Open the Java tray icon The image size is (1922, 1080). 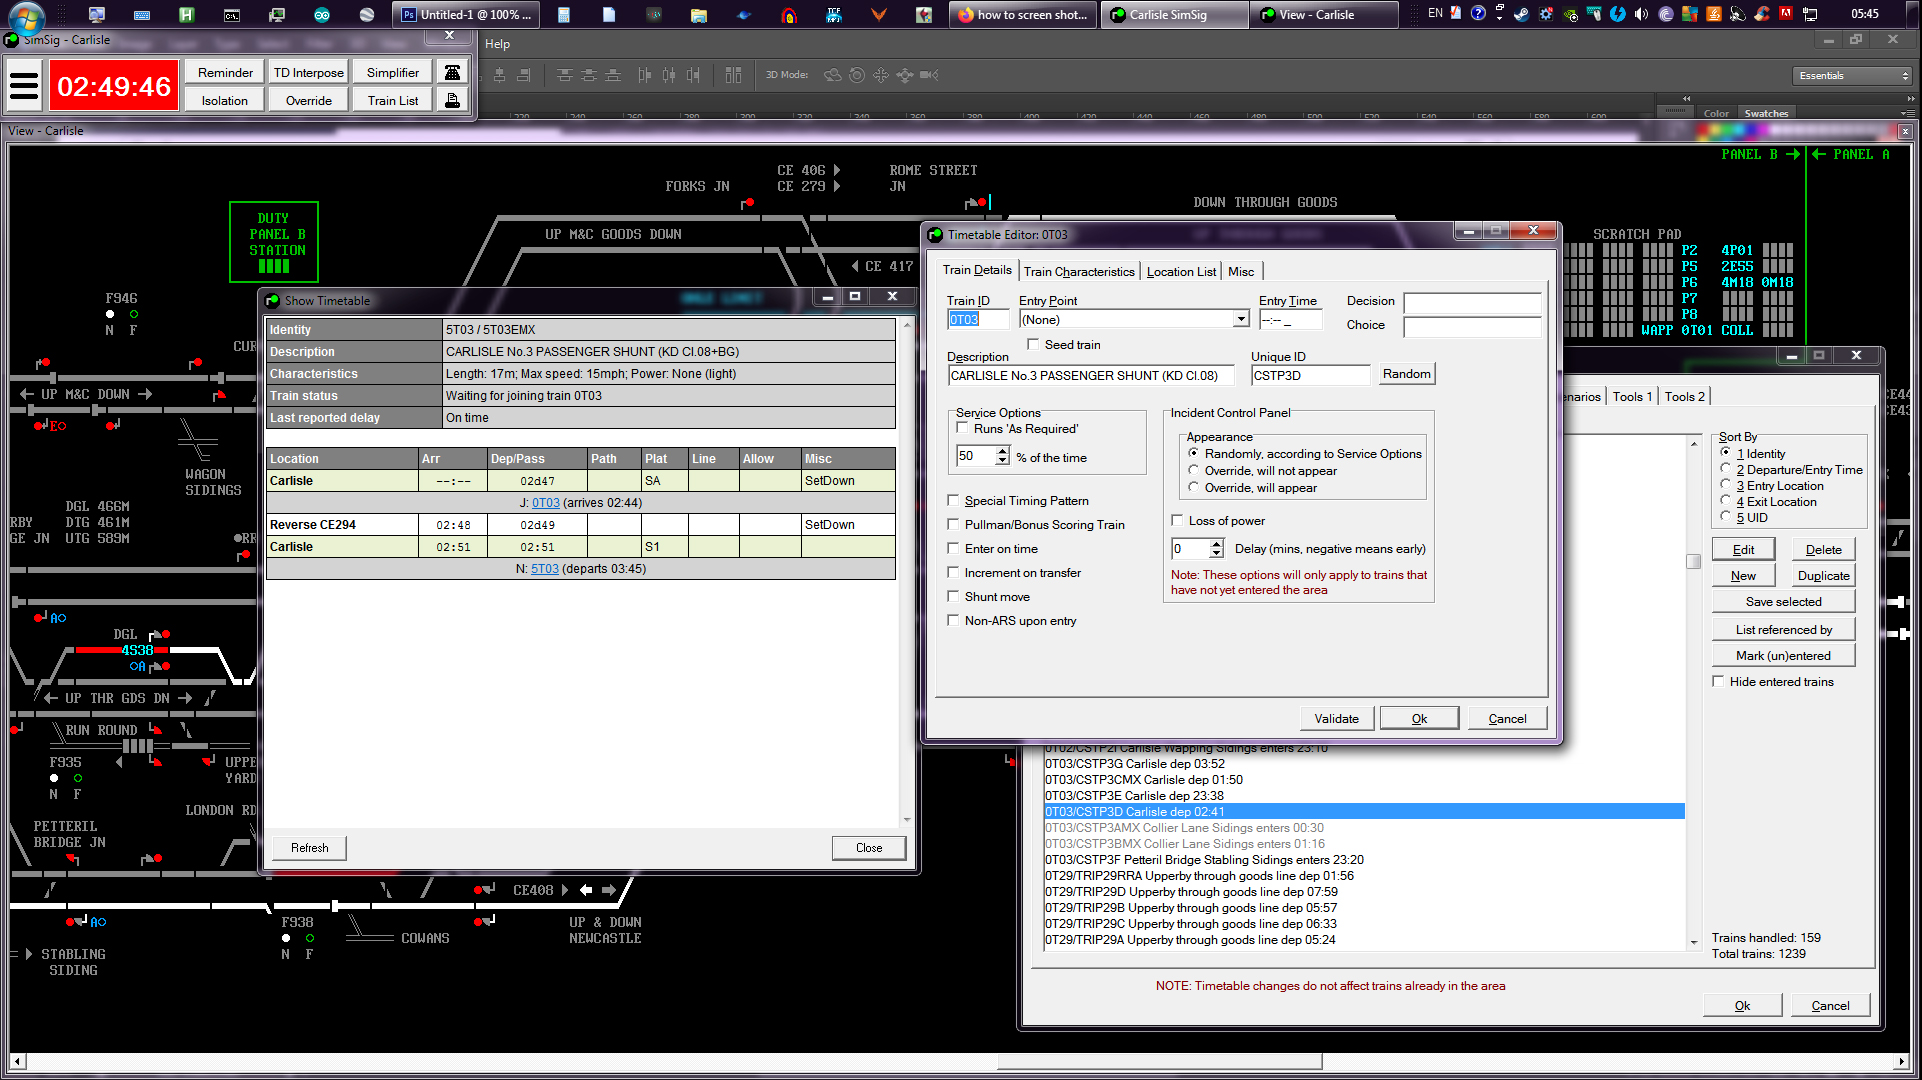point(1713,14)
